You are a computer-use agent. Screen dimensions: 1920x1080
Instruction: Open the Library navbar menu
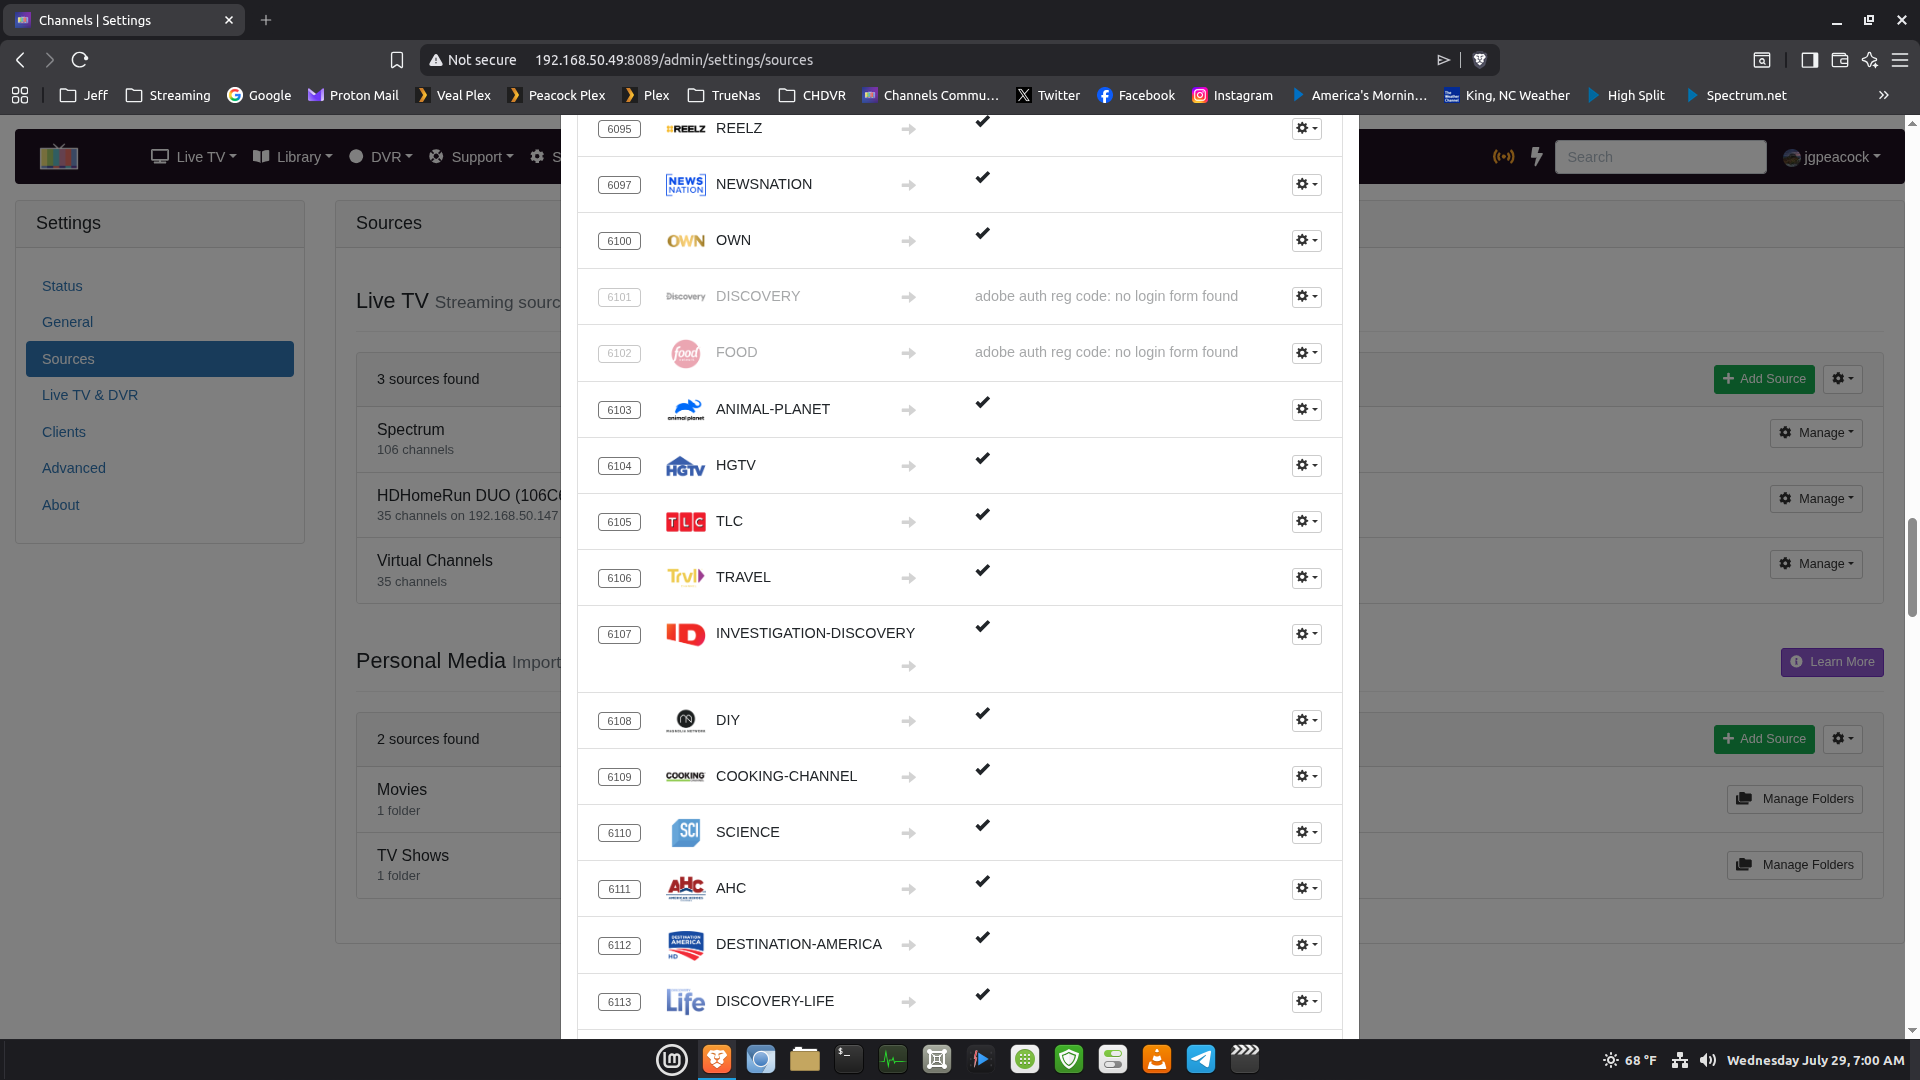pos(293,157)
